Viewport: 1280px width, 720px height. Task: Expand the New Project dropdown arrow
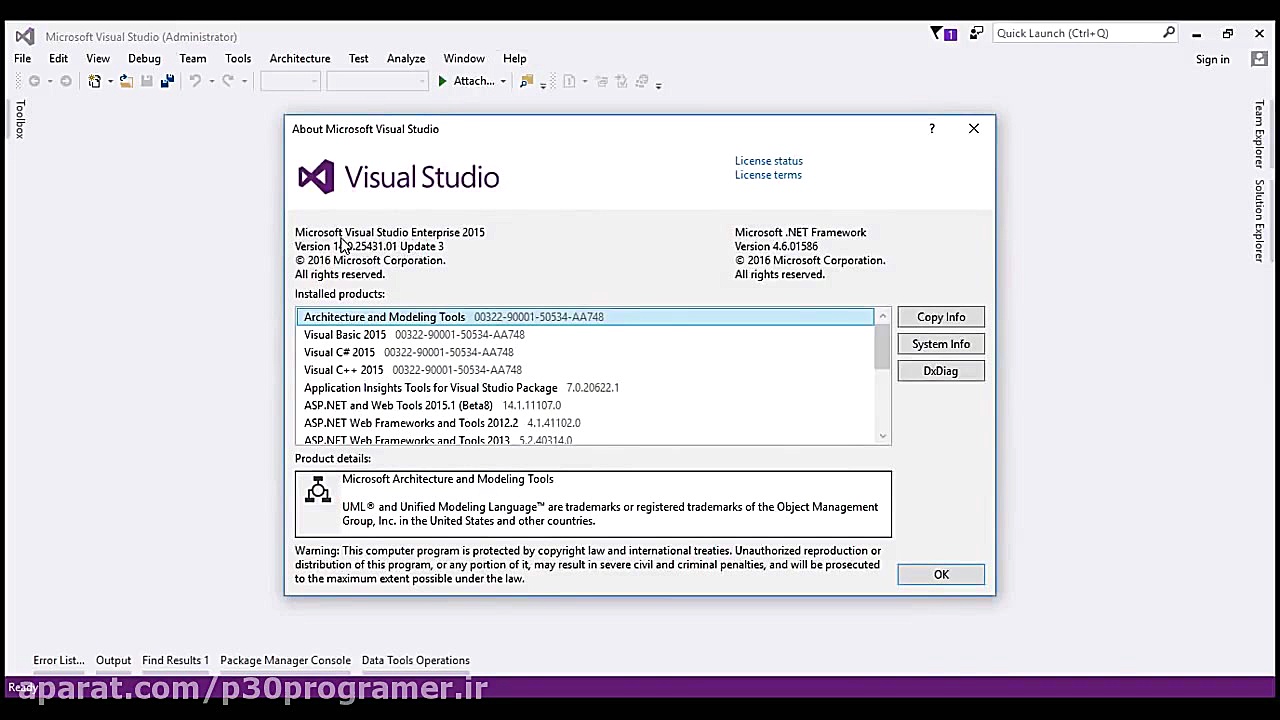[x=110, y=81]
